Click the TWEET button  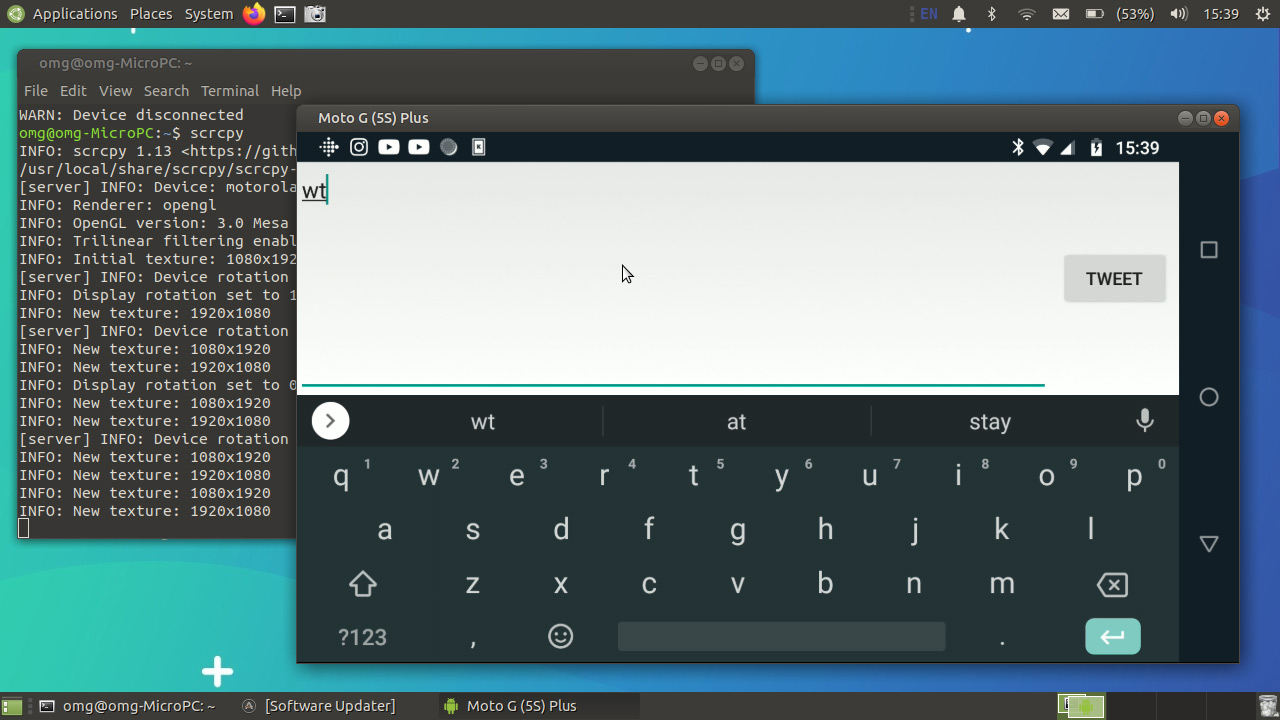click(x=1114, y=279)
